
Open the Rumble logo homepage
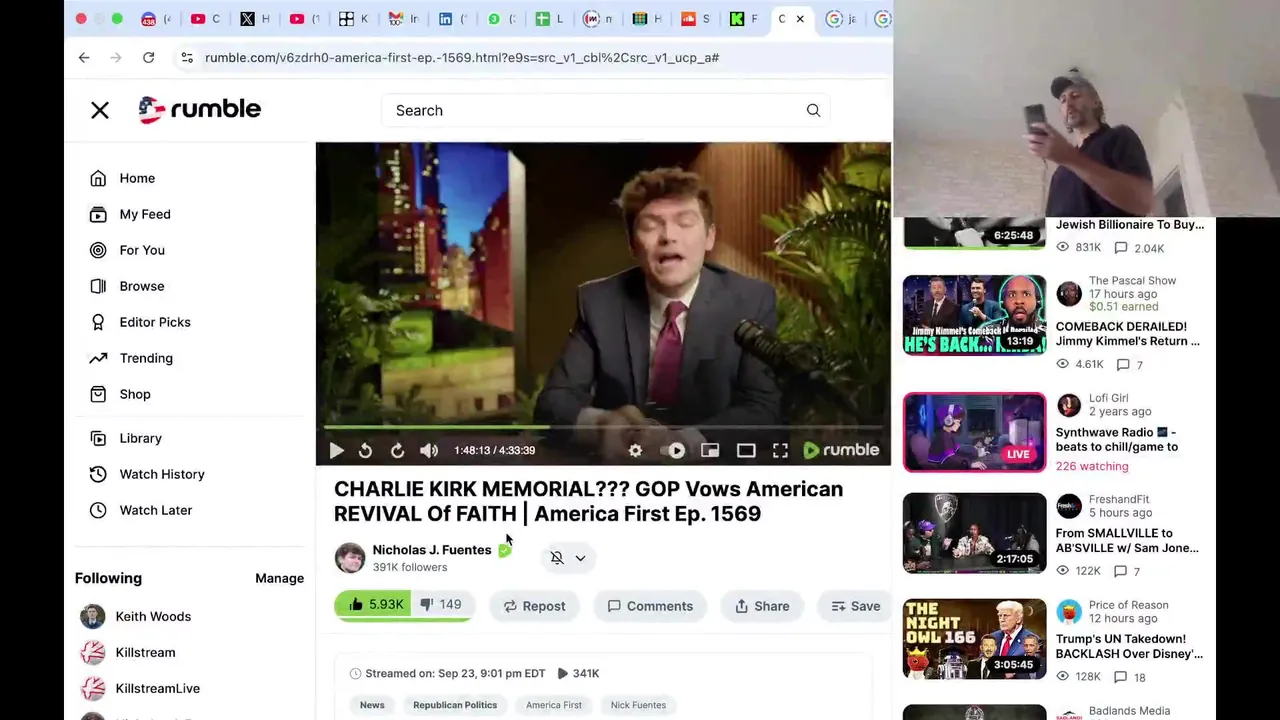click(x=200, y=109)
